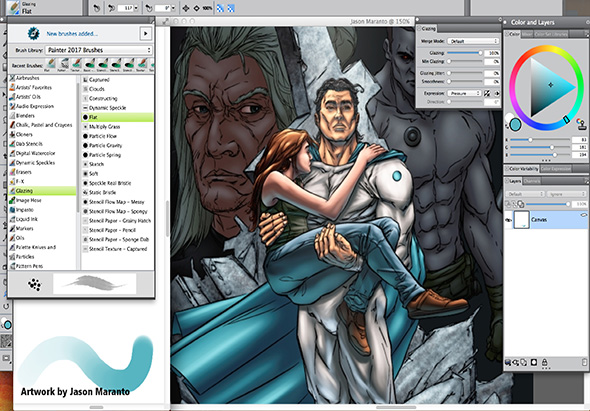Viewport: 590px width, 411px height.
Task: Hide the Canvas layer with eye icon
Action: coord(508,220)
